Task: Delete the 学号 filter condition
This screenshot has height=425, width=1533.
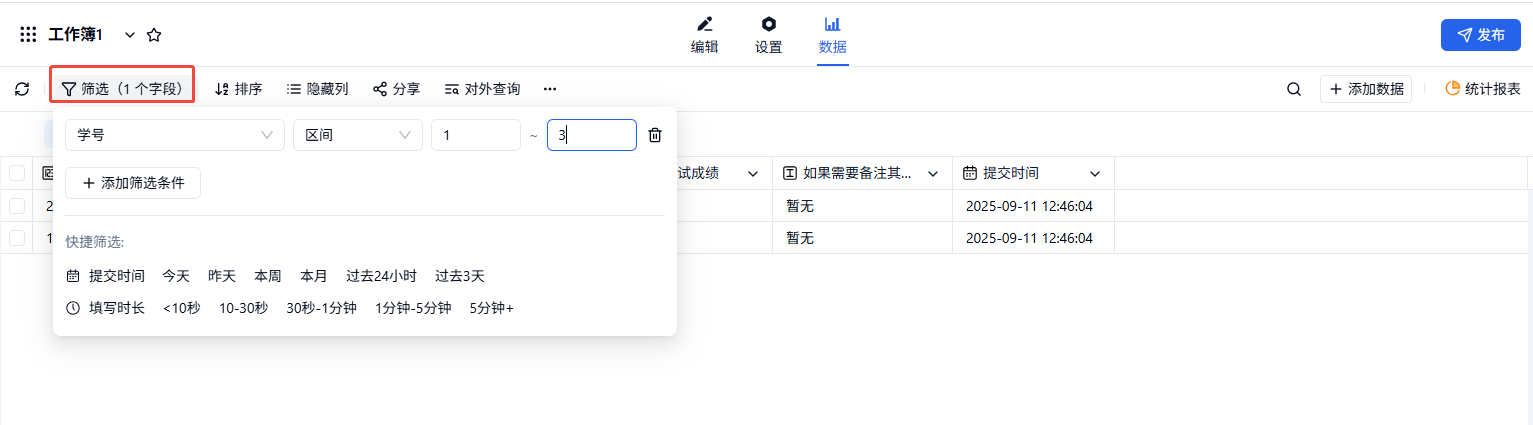Action: tap(655, 135)
